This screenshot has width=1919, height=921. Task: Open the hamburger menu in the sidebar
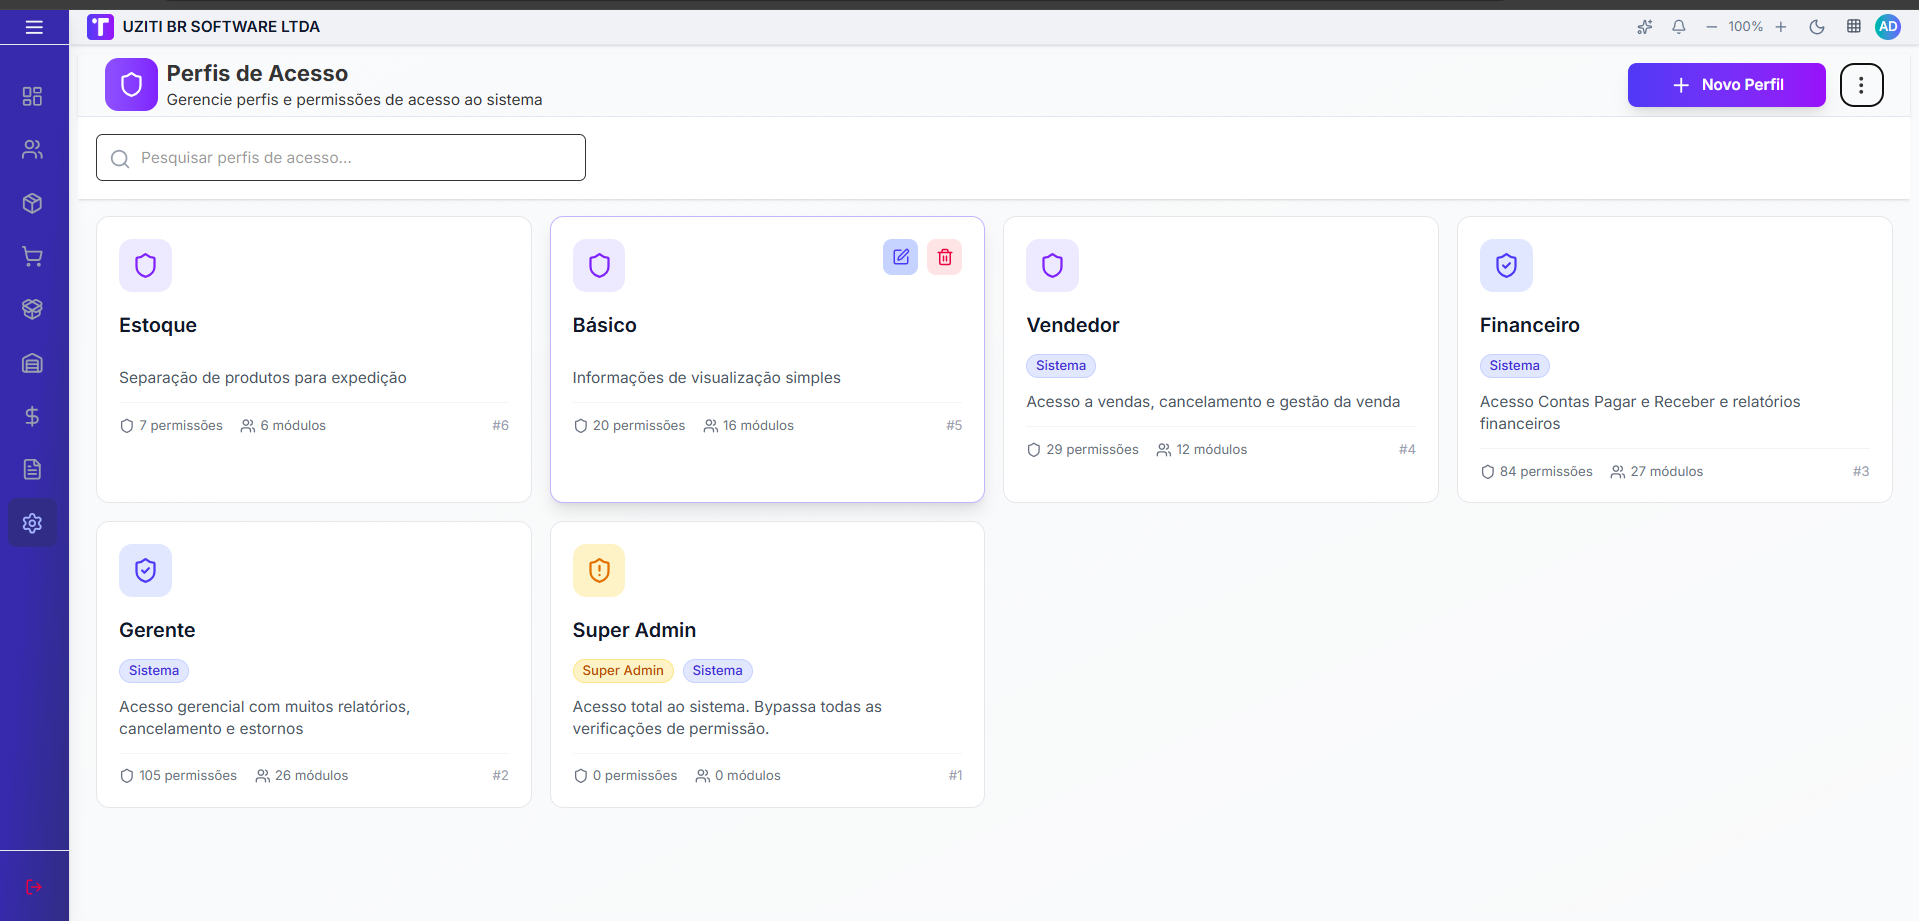[x=34, y=27]
